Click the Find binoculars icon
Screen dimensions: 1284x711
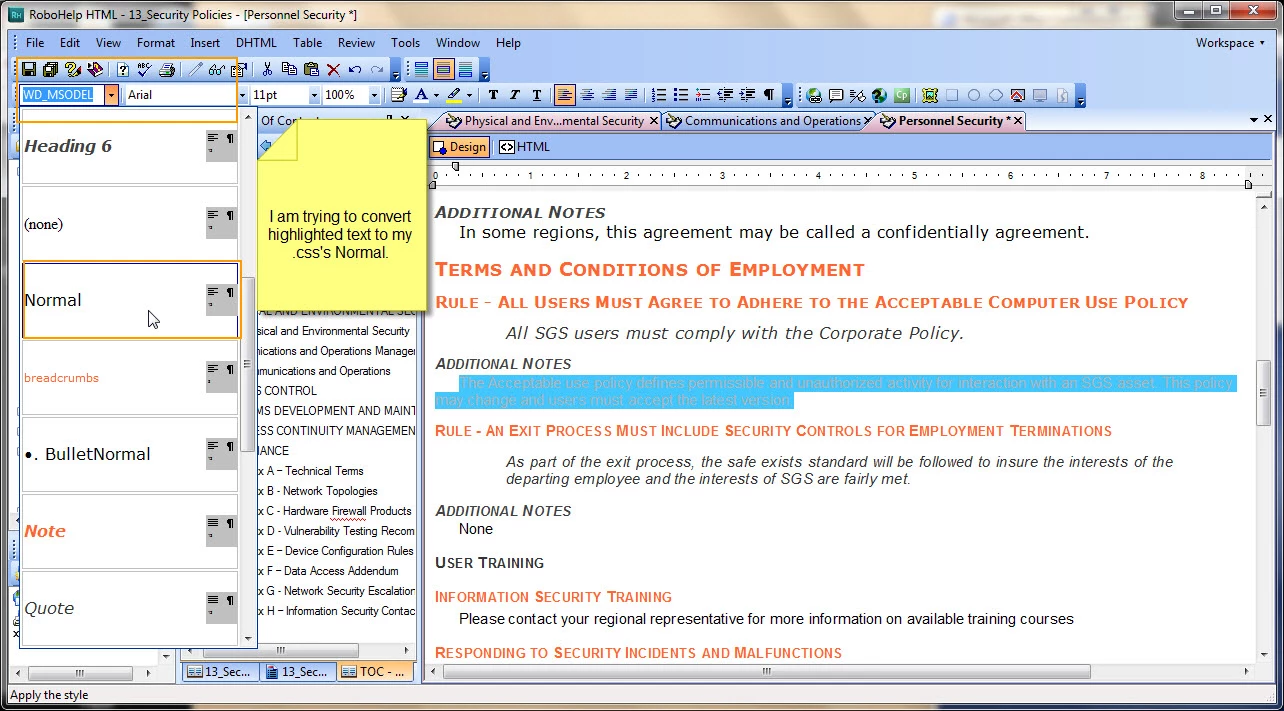click(216, 69)
